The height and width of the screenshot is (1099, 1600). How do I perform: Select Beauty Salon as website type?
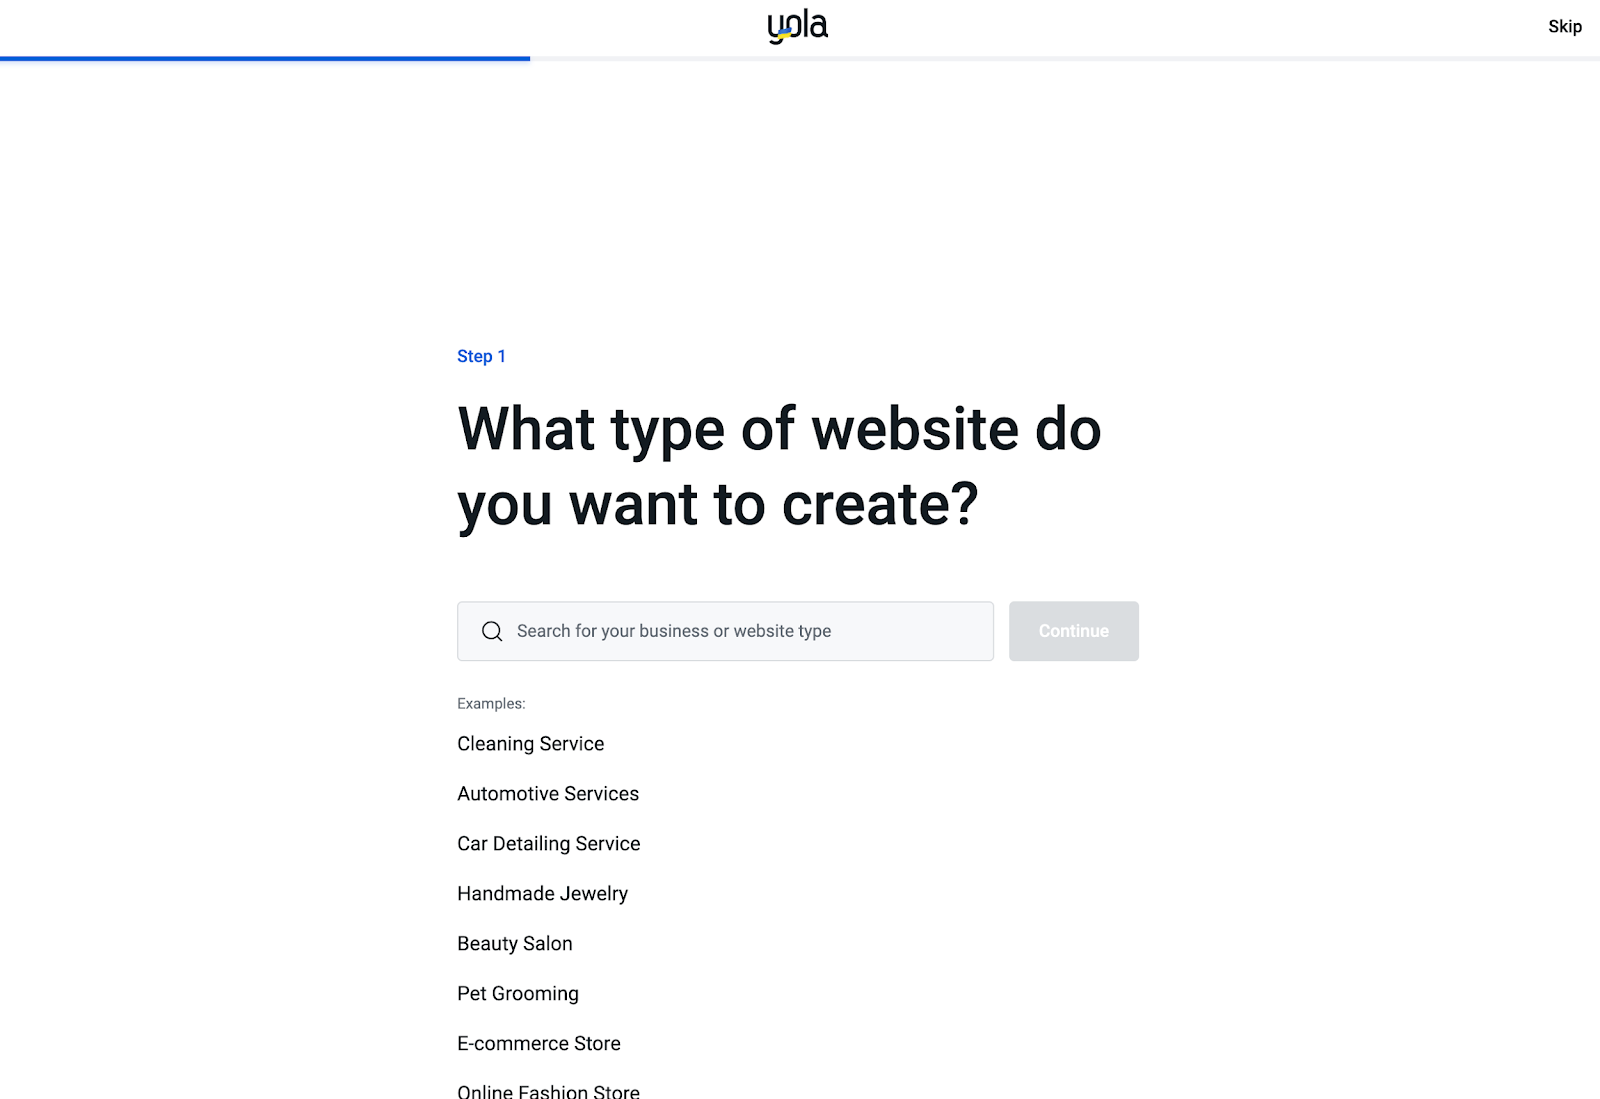514,943
